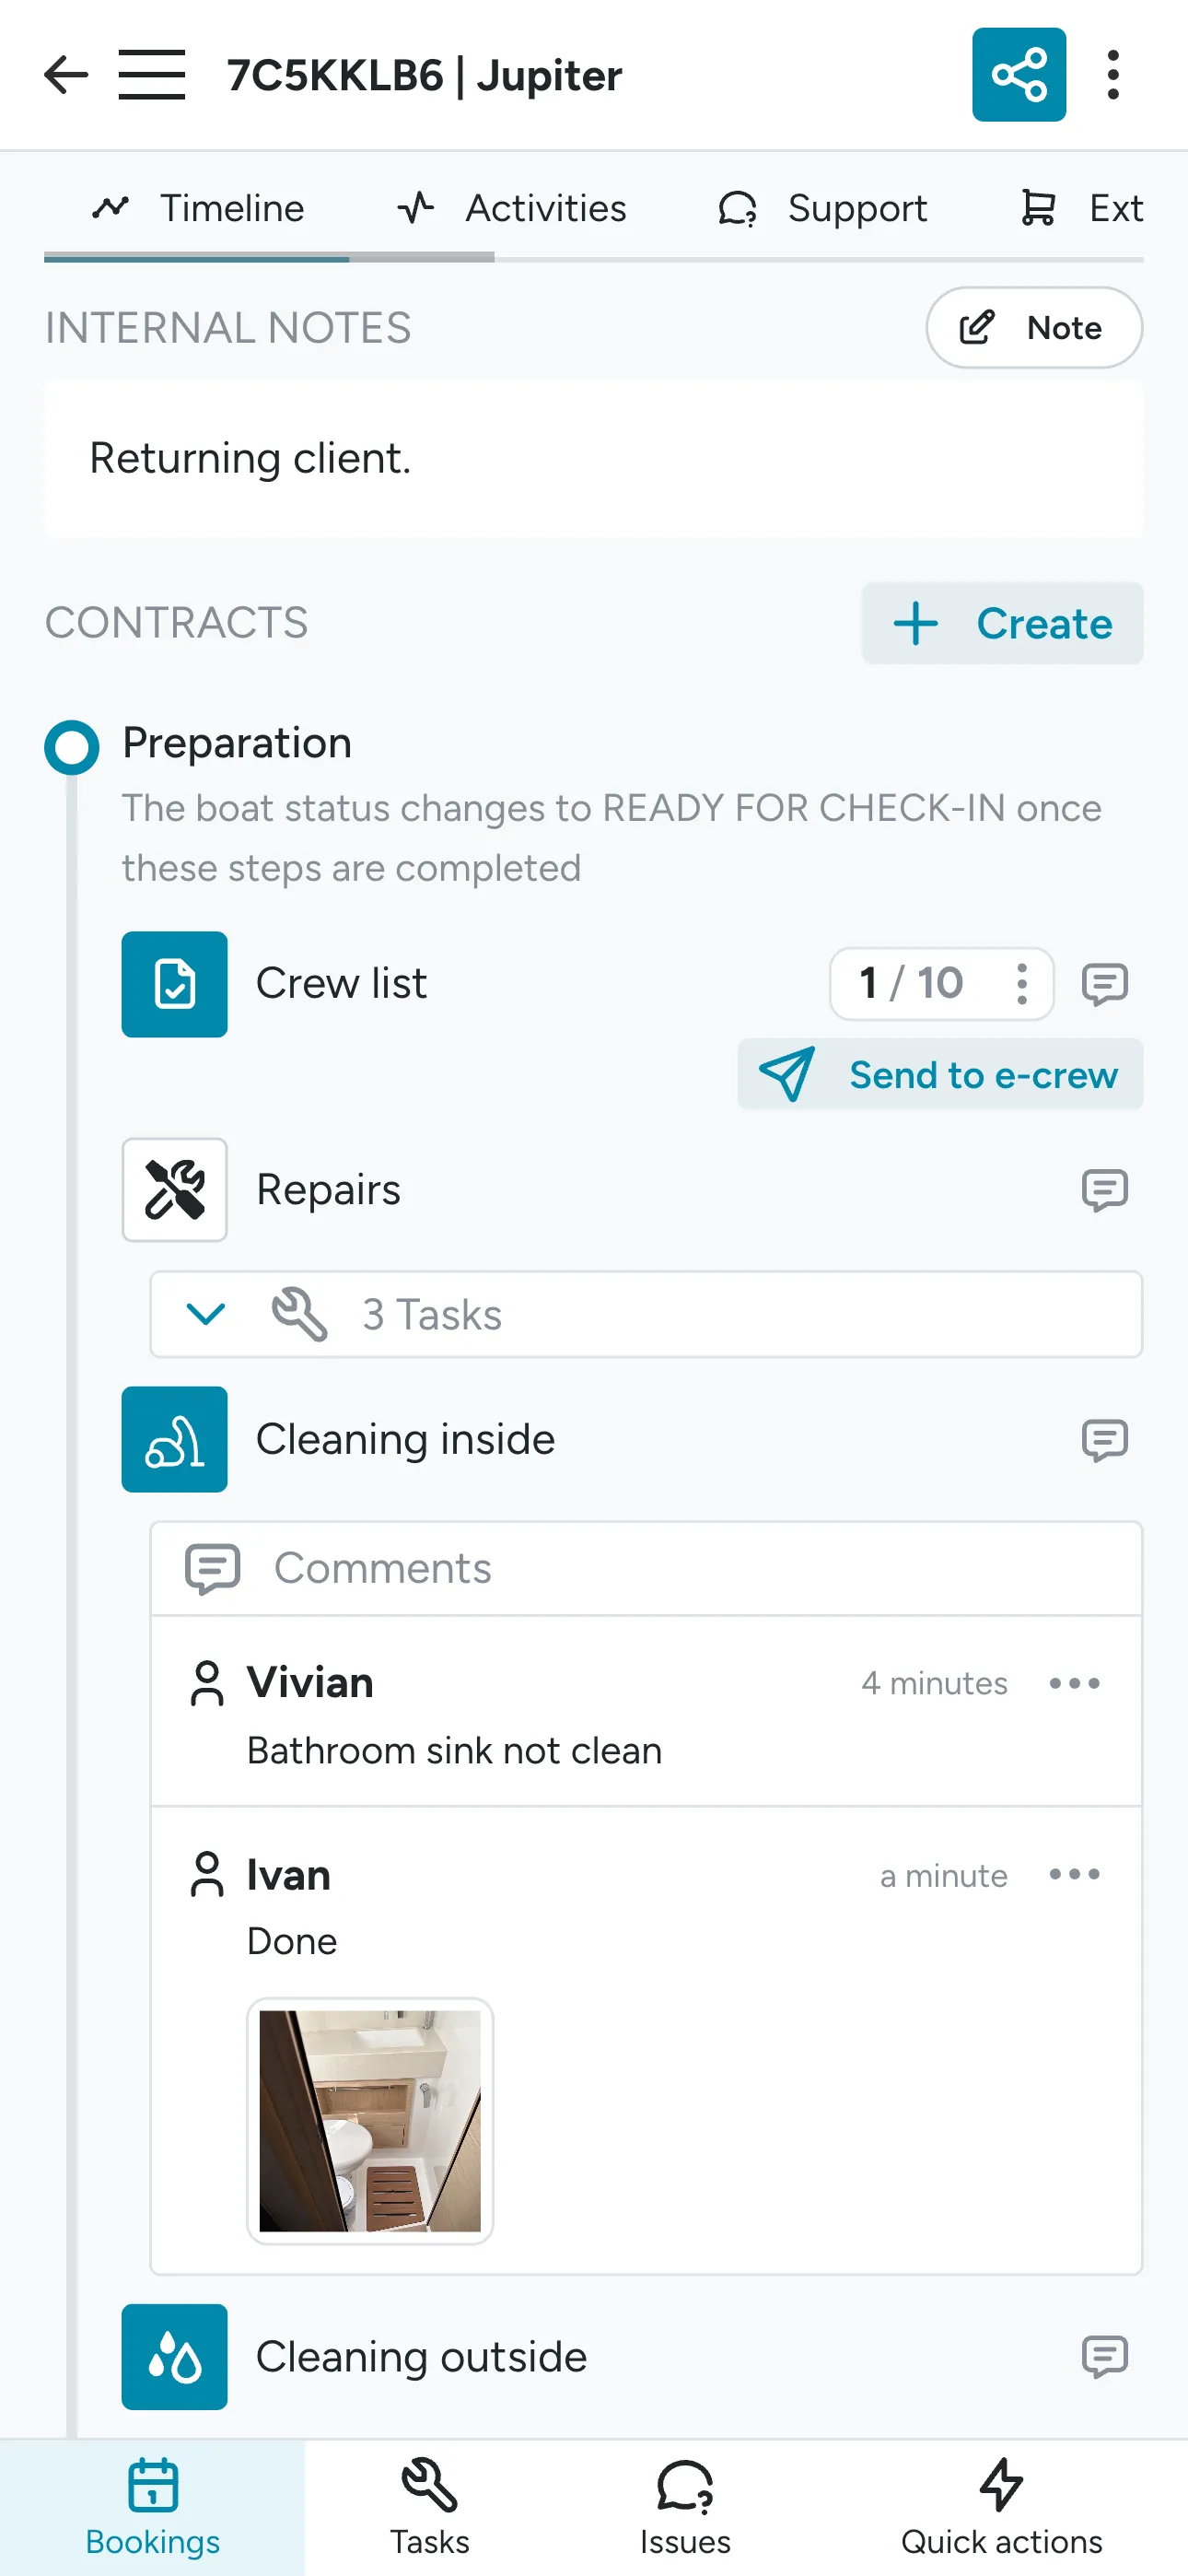Create a new contract
This screenshot has height=2576, width=1188.
(x=1001, y=623)
